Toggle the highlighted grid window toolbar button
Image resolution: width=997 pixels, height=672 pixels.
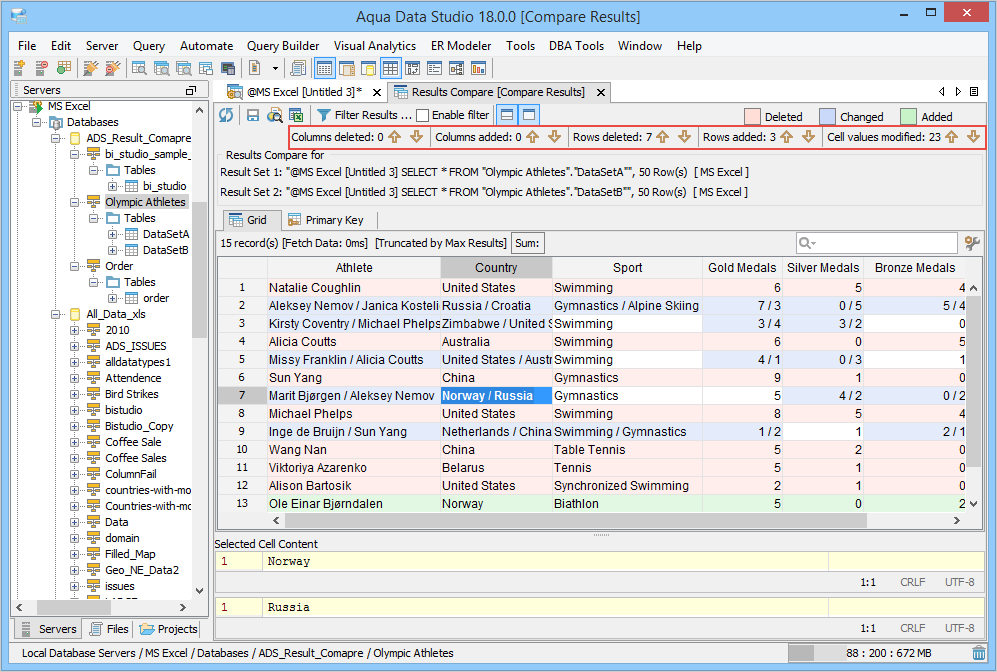click(324, 67)
